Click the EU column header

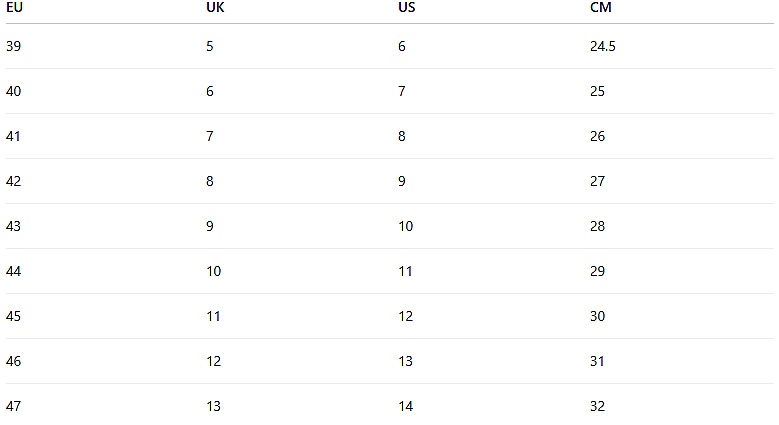14,7
